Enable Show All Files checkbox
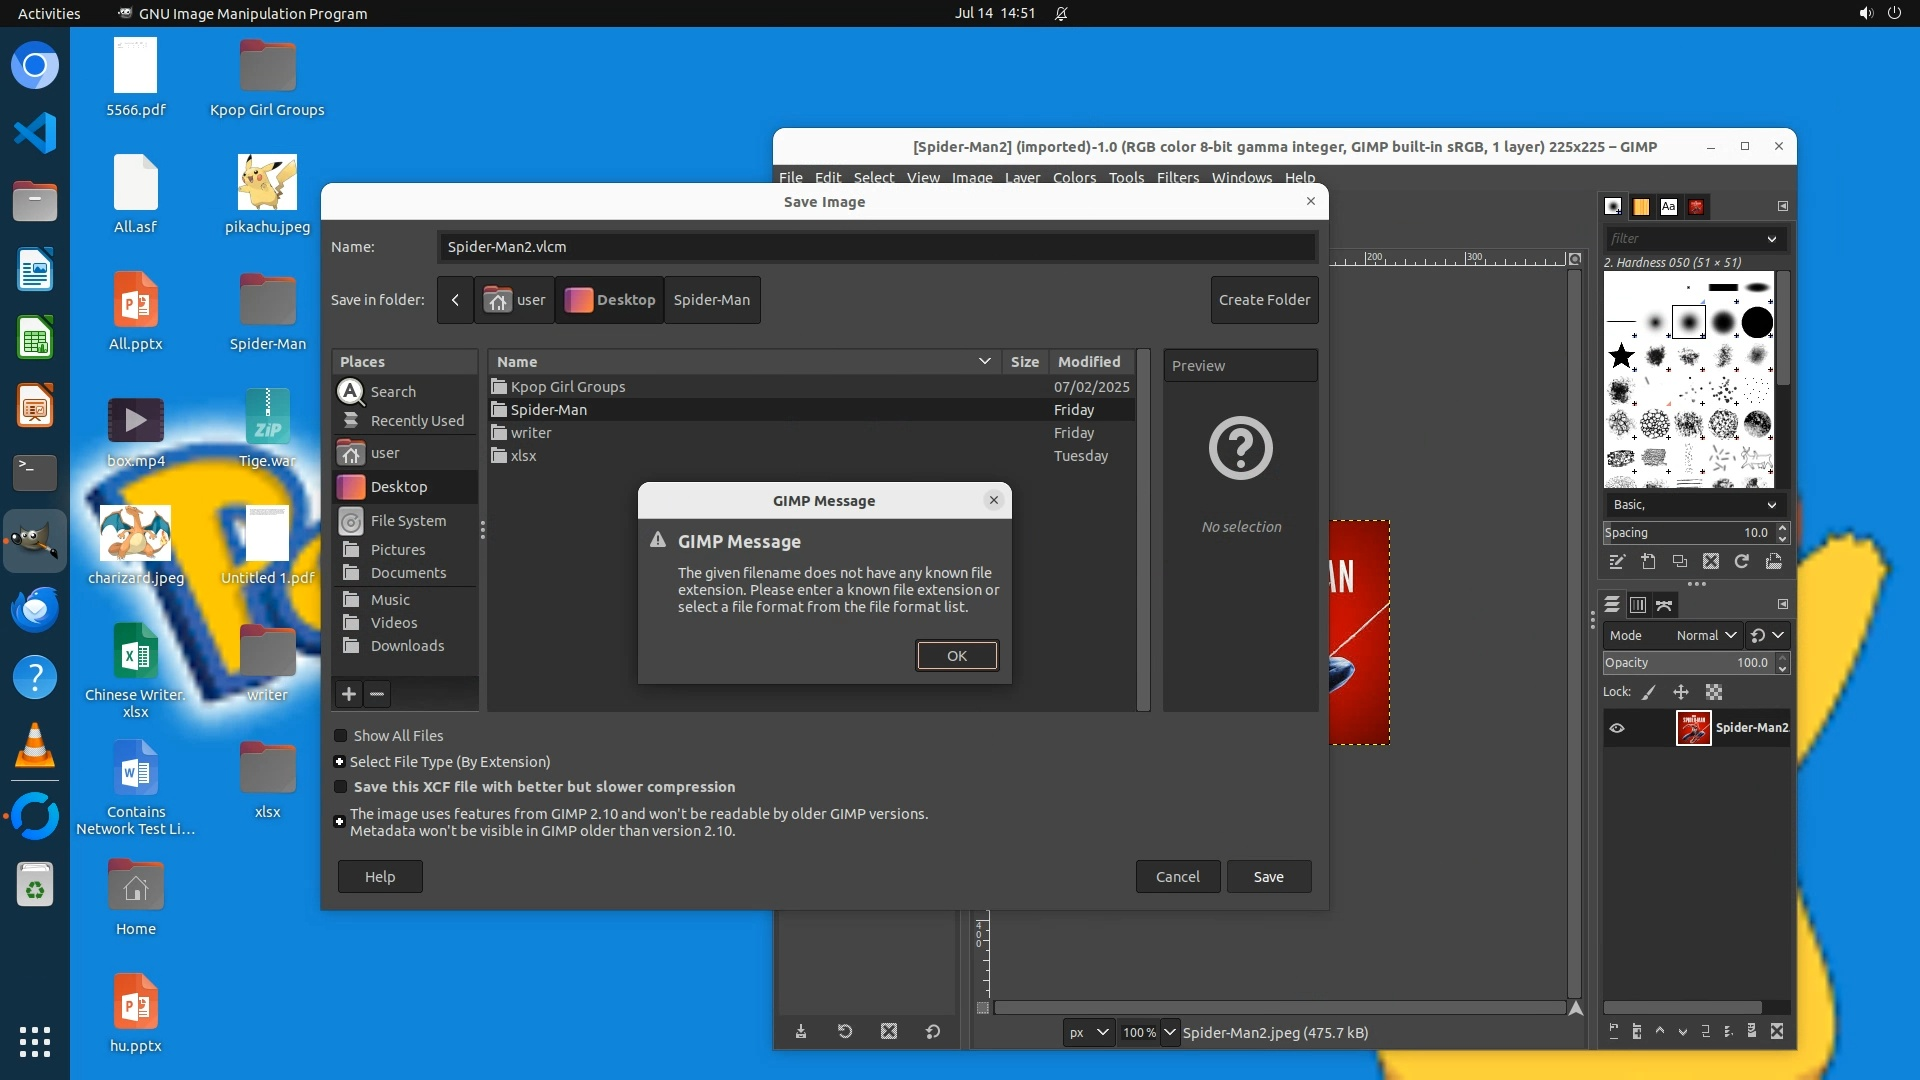 point(341,735)
